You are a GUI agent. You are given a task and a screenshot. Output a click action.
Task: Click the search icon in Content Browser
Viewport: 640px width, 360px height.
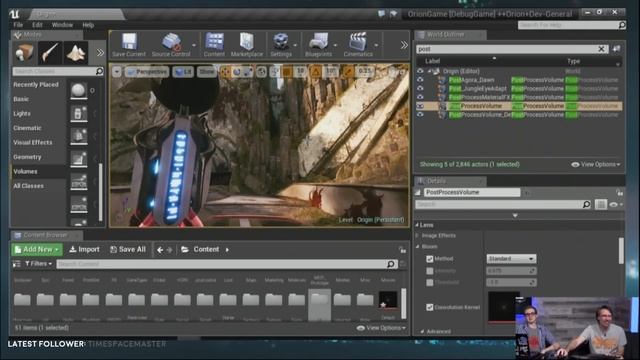391,264
